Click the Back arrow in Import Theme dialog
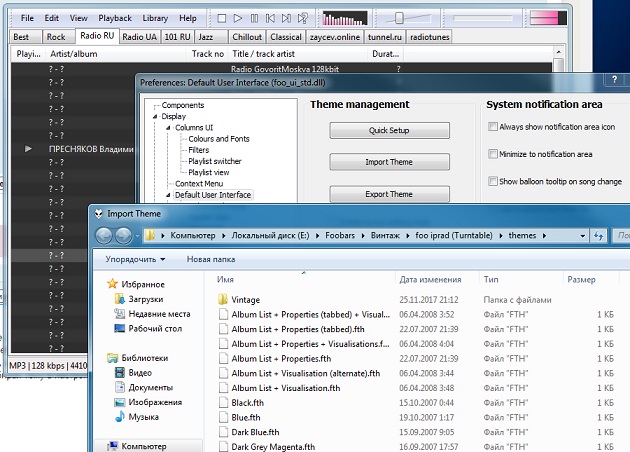630x452 pixels. tap(104, 235)
